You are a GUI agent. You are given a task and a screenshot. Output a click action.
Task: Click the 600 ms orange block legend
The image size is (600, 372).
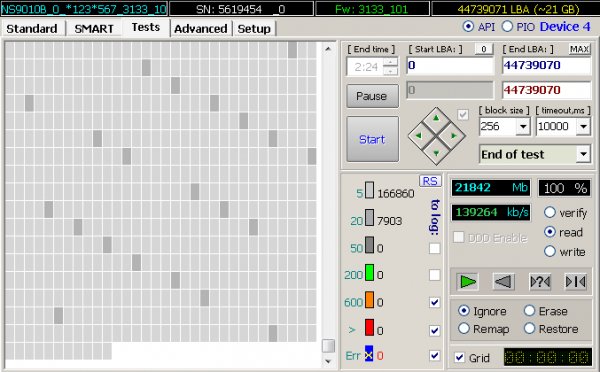369,300
